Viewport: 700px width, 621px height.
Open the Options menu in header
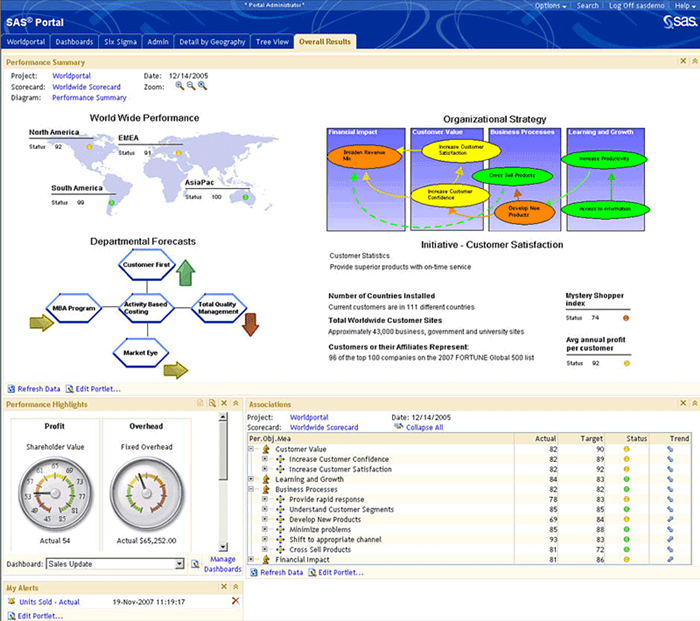(550, 6)
